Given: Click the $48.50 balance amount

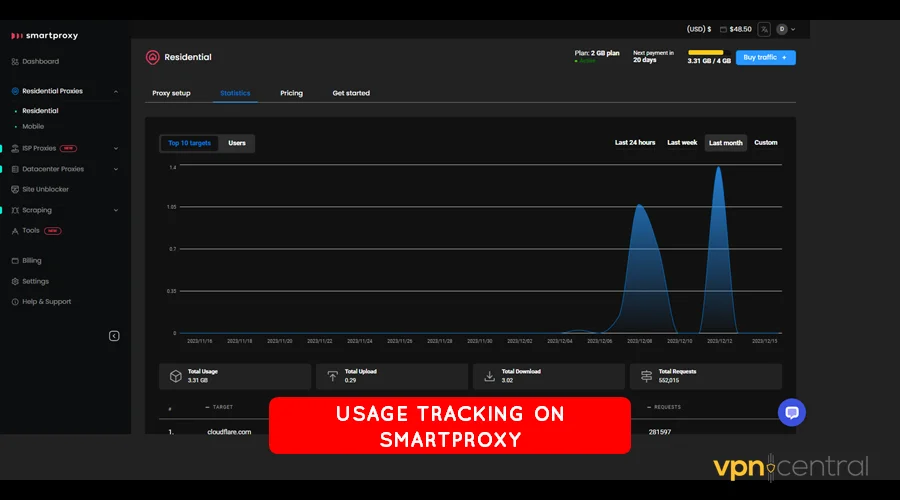Looking at the screenshot, I should pos(740,29).
